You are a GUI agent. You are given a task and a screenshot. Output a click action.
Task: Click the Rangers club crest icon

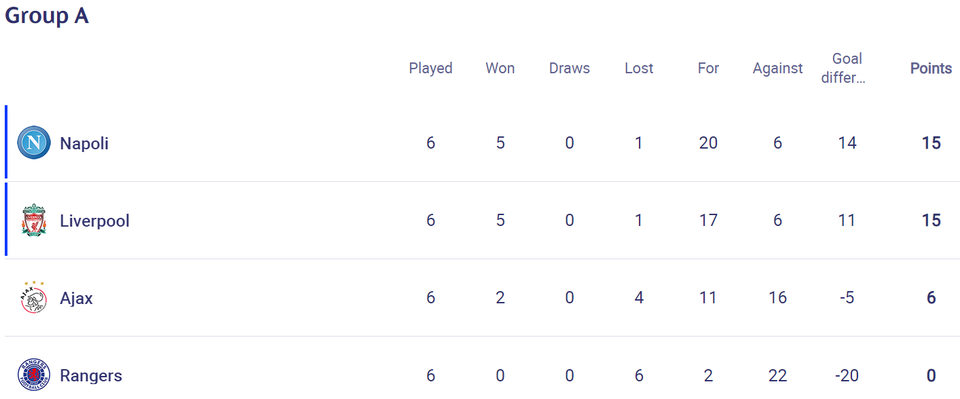point(34,375)
